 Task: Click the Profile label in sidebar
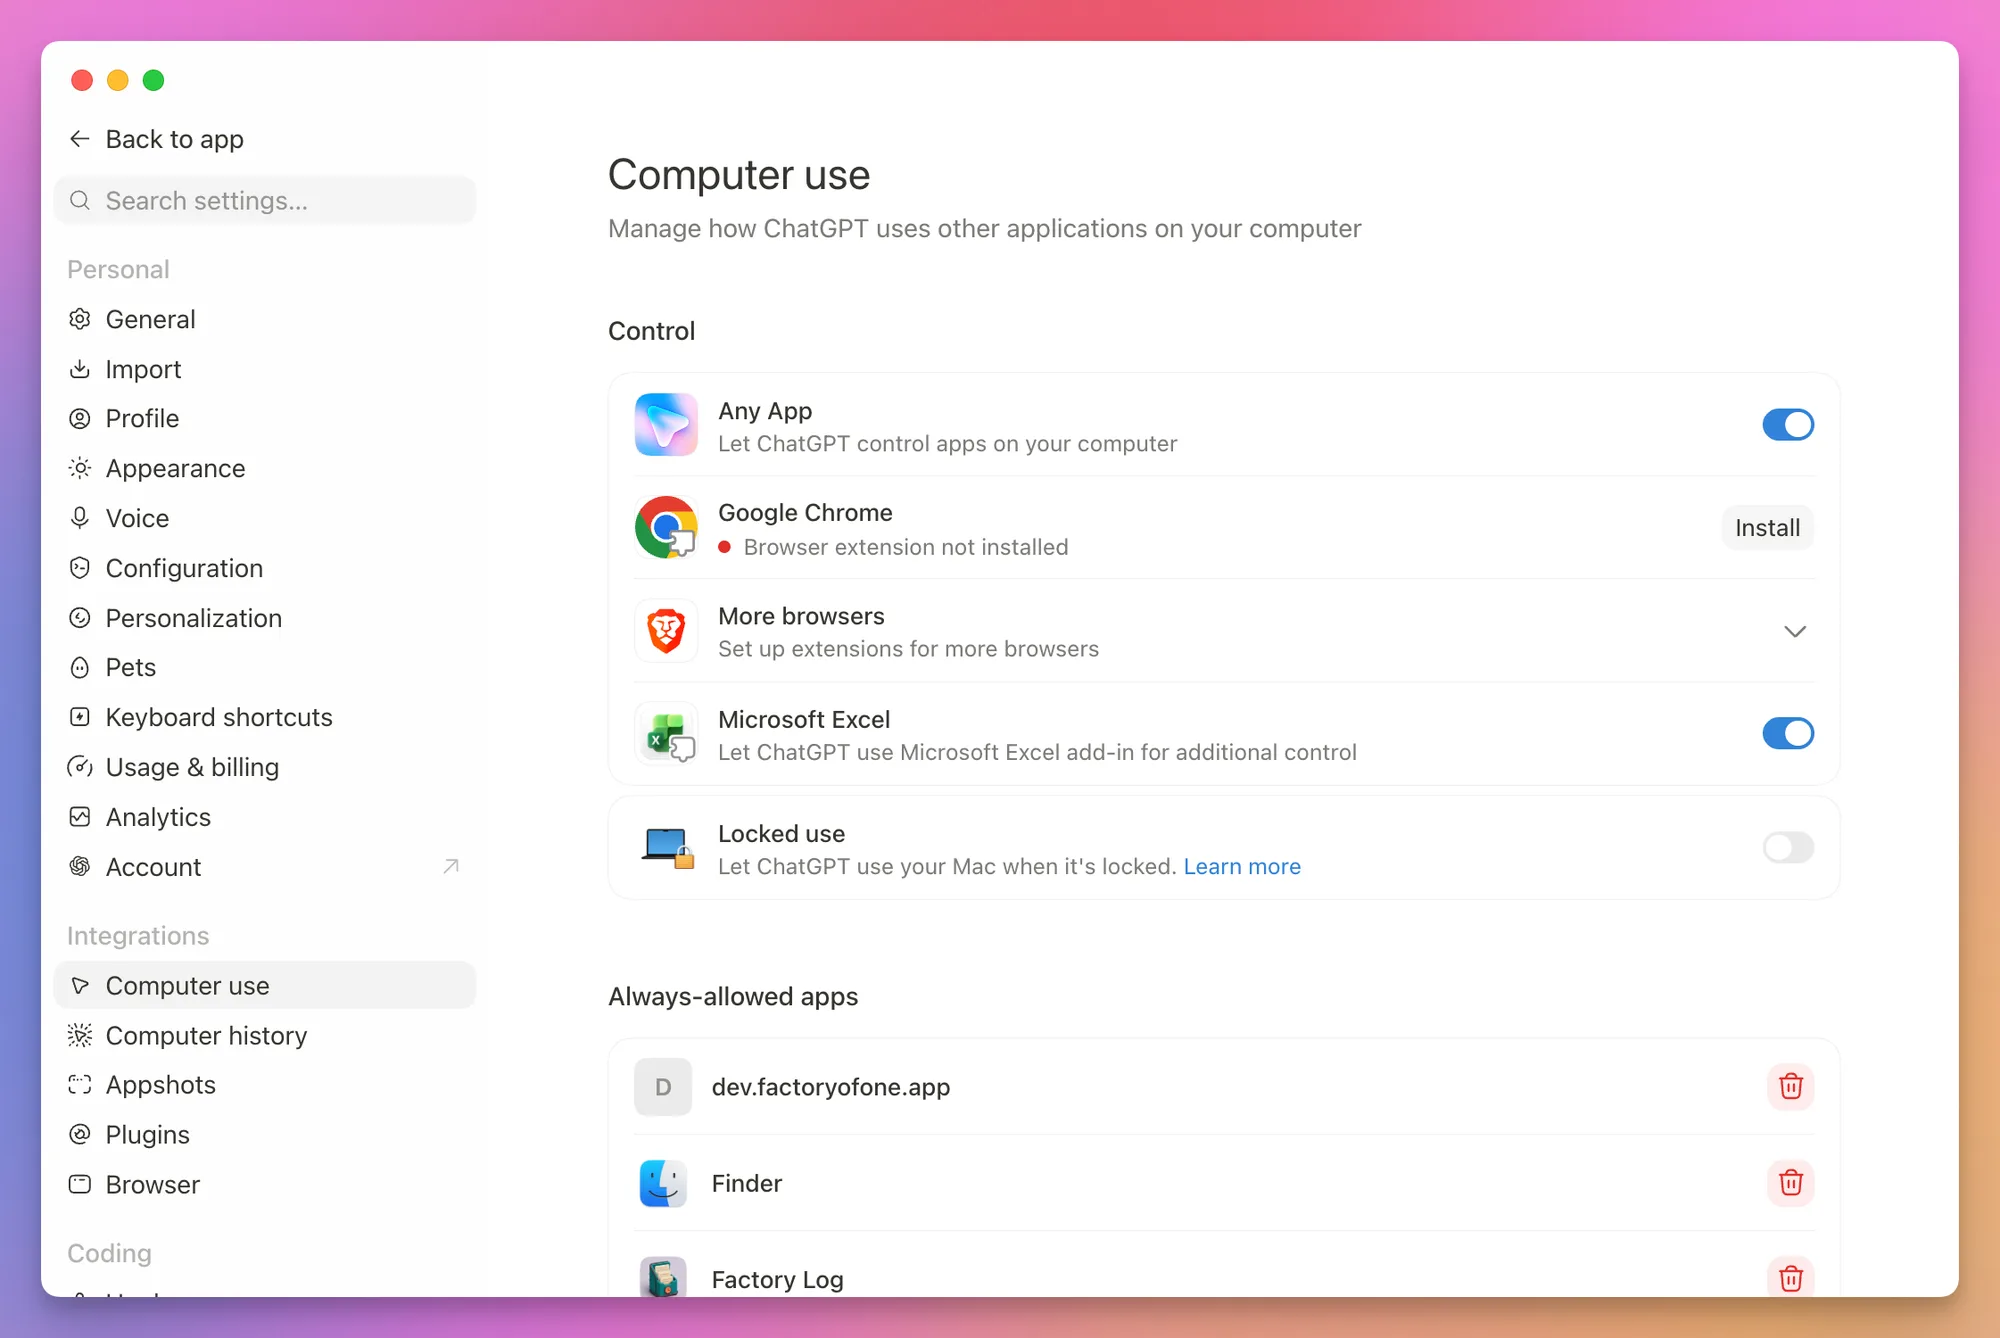142,418
